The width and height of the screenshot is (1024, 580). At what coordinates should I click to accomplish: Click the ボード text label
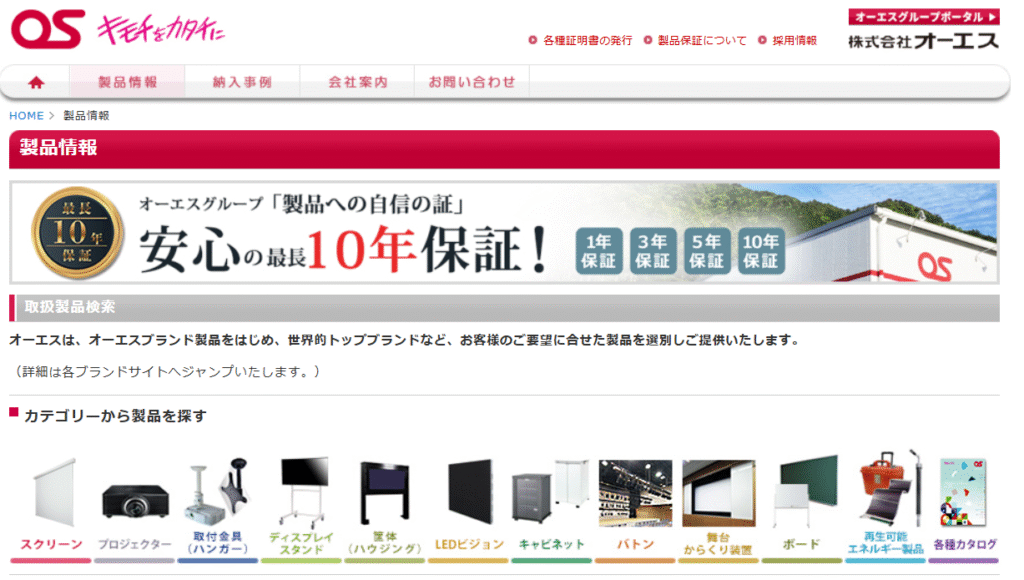pyautogui.click(x=801, y=545)
